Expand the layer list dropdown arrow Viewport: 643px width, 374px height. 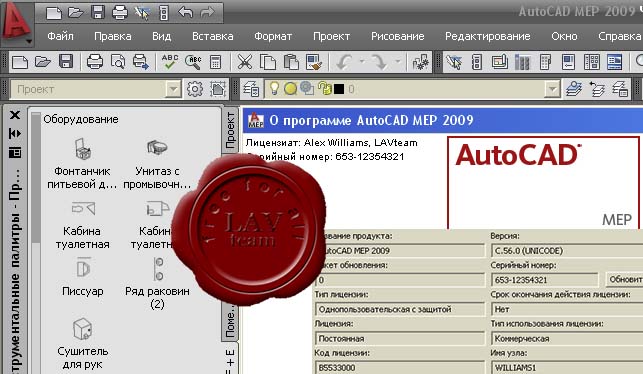pos(552,89)
